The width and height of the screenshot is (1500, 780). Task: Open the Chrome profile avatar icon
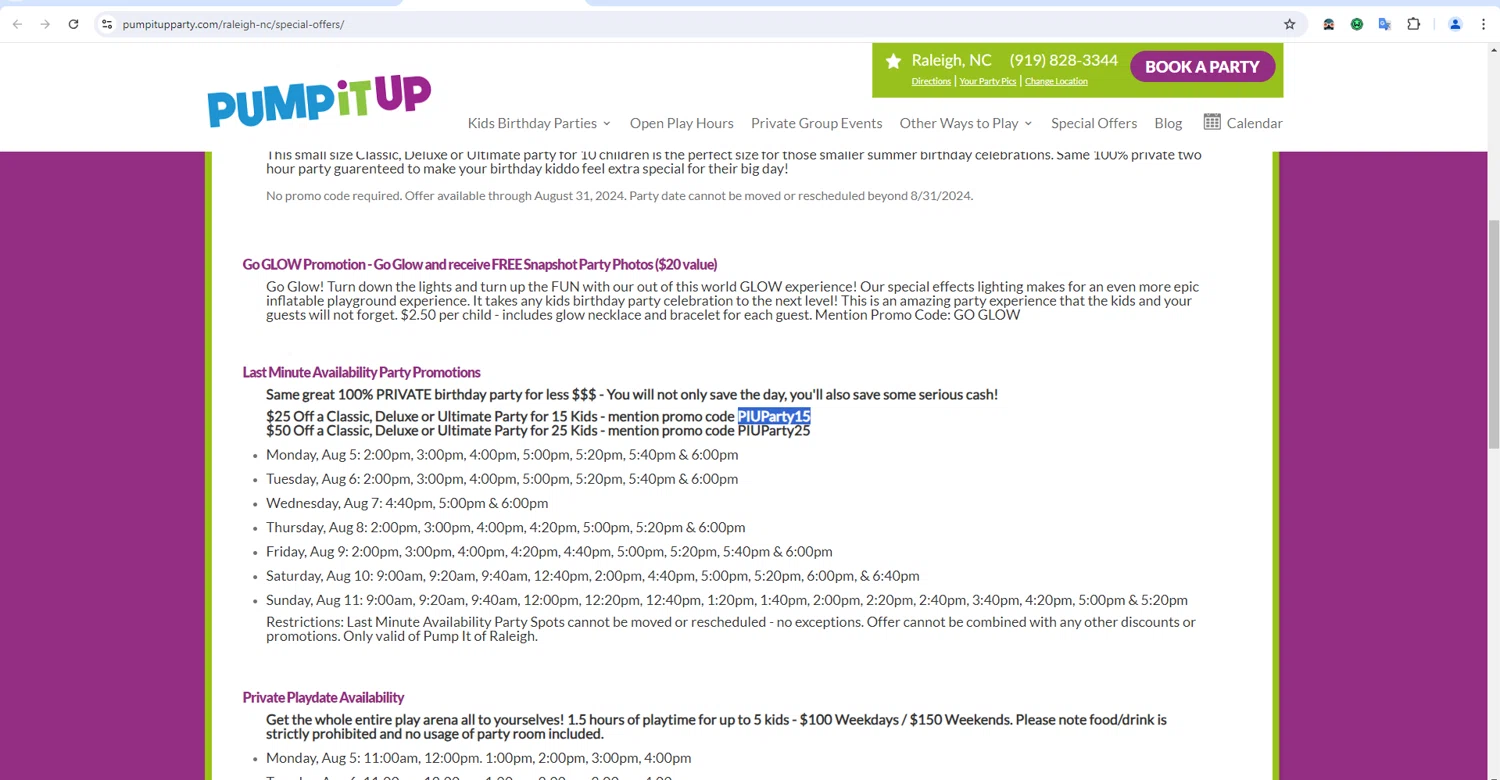coord(1456,24)
